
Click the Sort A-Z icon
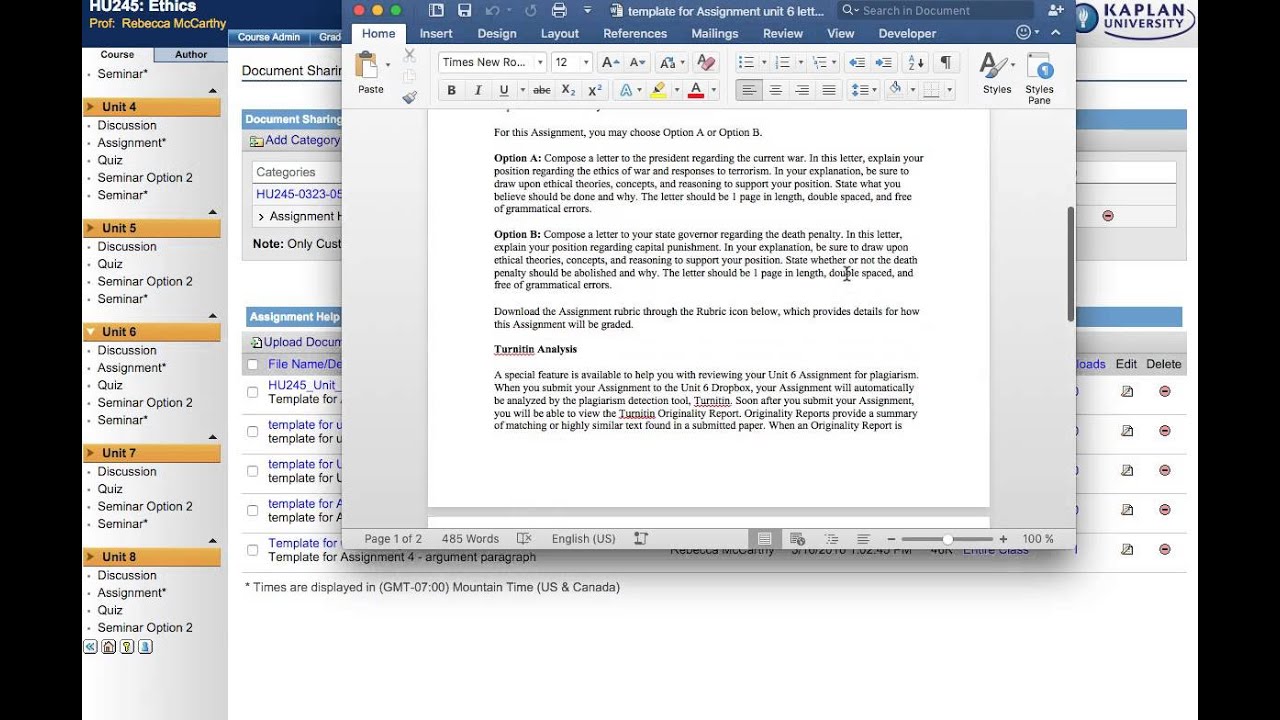click(916, 62)
